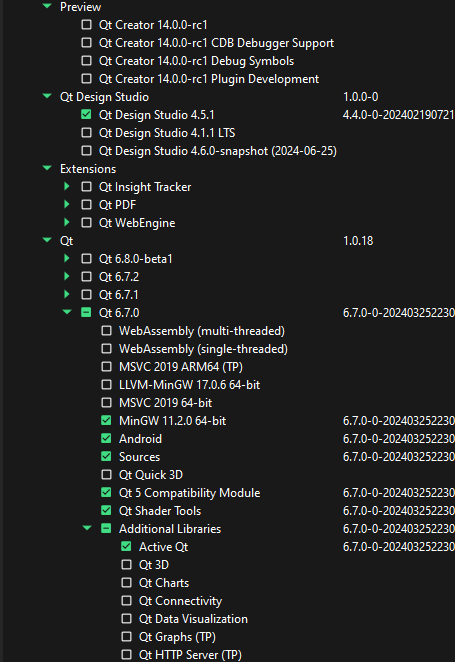Check the Qt 3D library
Image resolution: width=455 pixels, height=662 pixels.
point(126,564)
